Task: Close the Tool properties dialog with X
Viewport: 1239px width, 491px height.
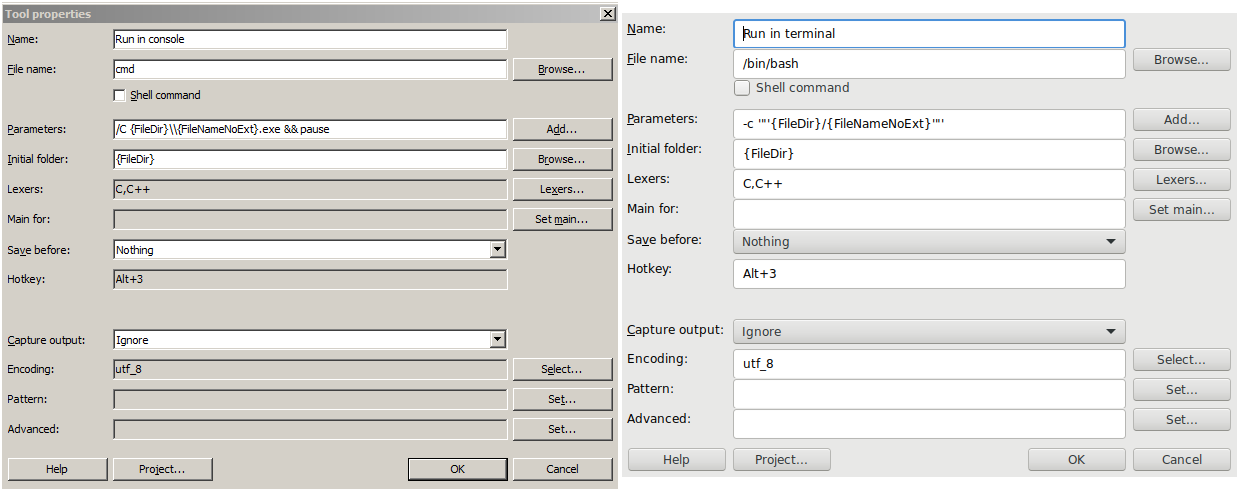Action: [x=607, y=14]
